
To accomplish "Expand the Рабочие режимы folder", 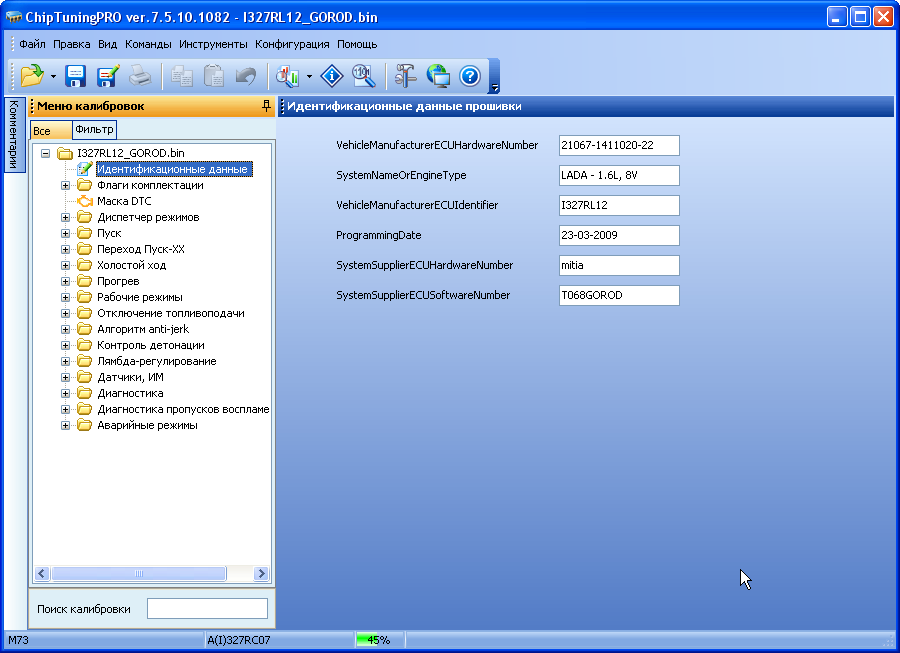I will 65,298.
